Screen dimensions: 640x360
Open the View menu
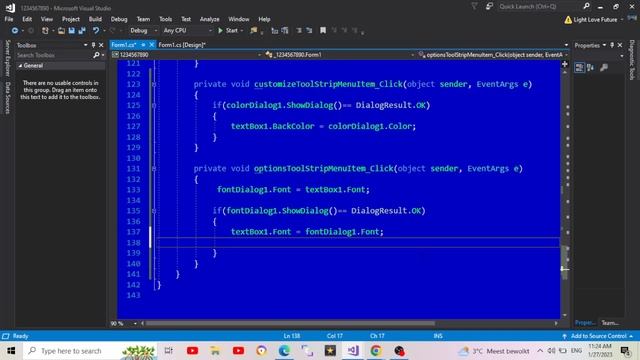coord(47,19)
